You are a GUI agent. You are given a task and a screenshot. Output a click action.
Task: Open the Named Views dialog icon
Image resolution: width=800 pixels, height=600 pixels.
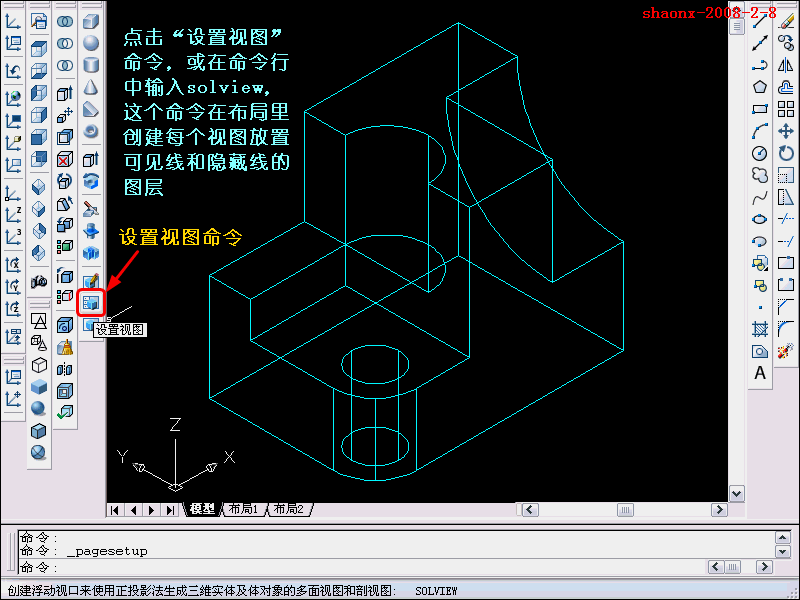39,21
